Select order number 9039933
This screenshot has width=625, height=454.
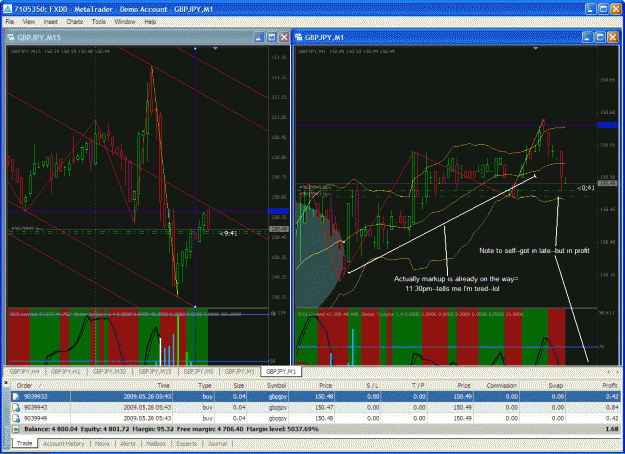[x=35, y=397]
